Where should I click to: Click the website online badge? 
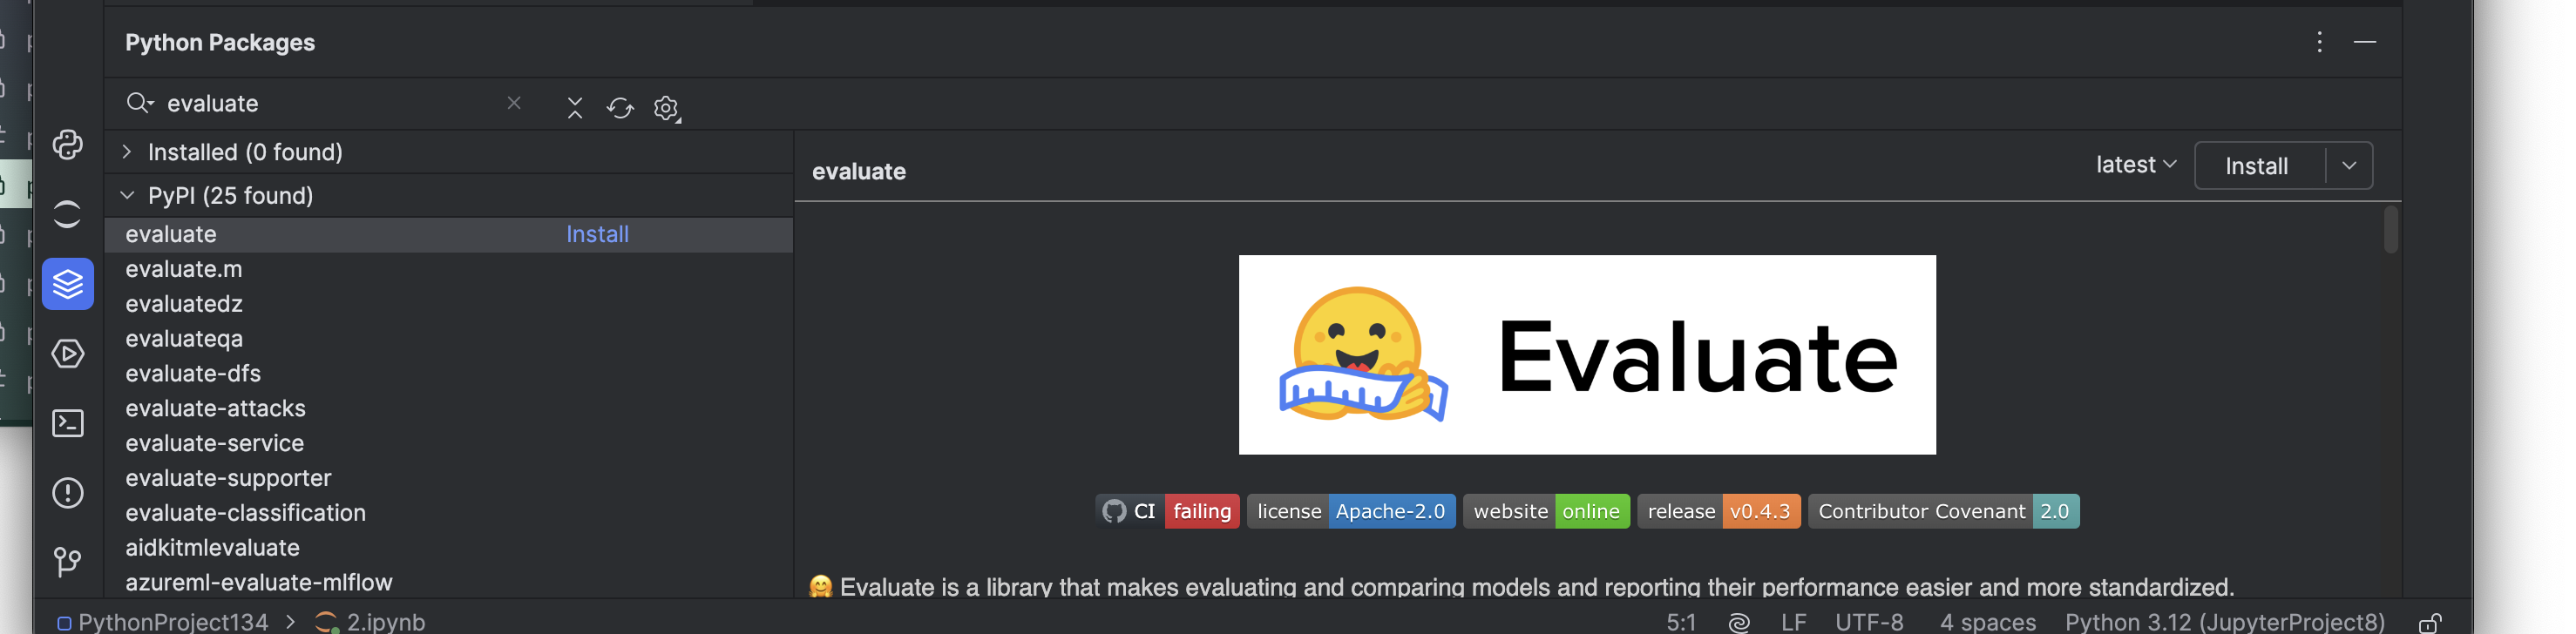tap(1546, 511)
